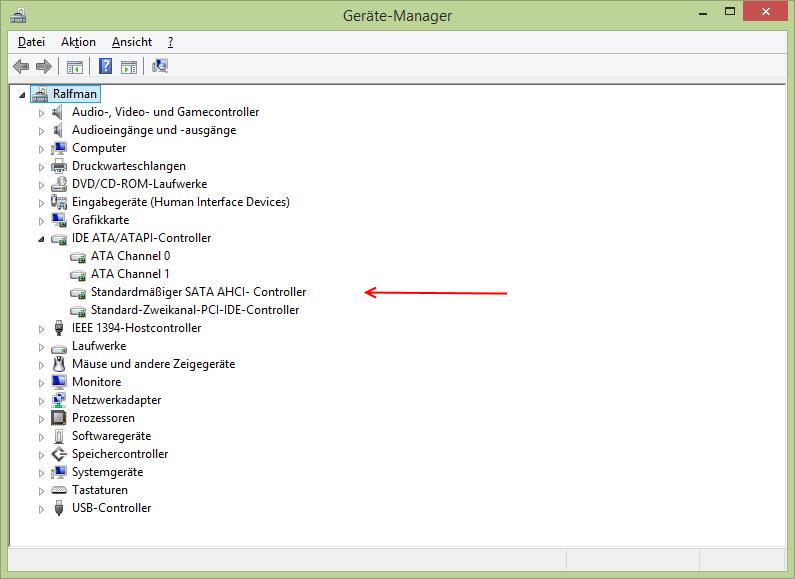Click the ATA Channel 1 device icon
Screen dimensions: 795x579
(78, 275)
